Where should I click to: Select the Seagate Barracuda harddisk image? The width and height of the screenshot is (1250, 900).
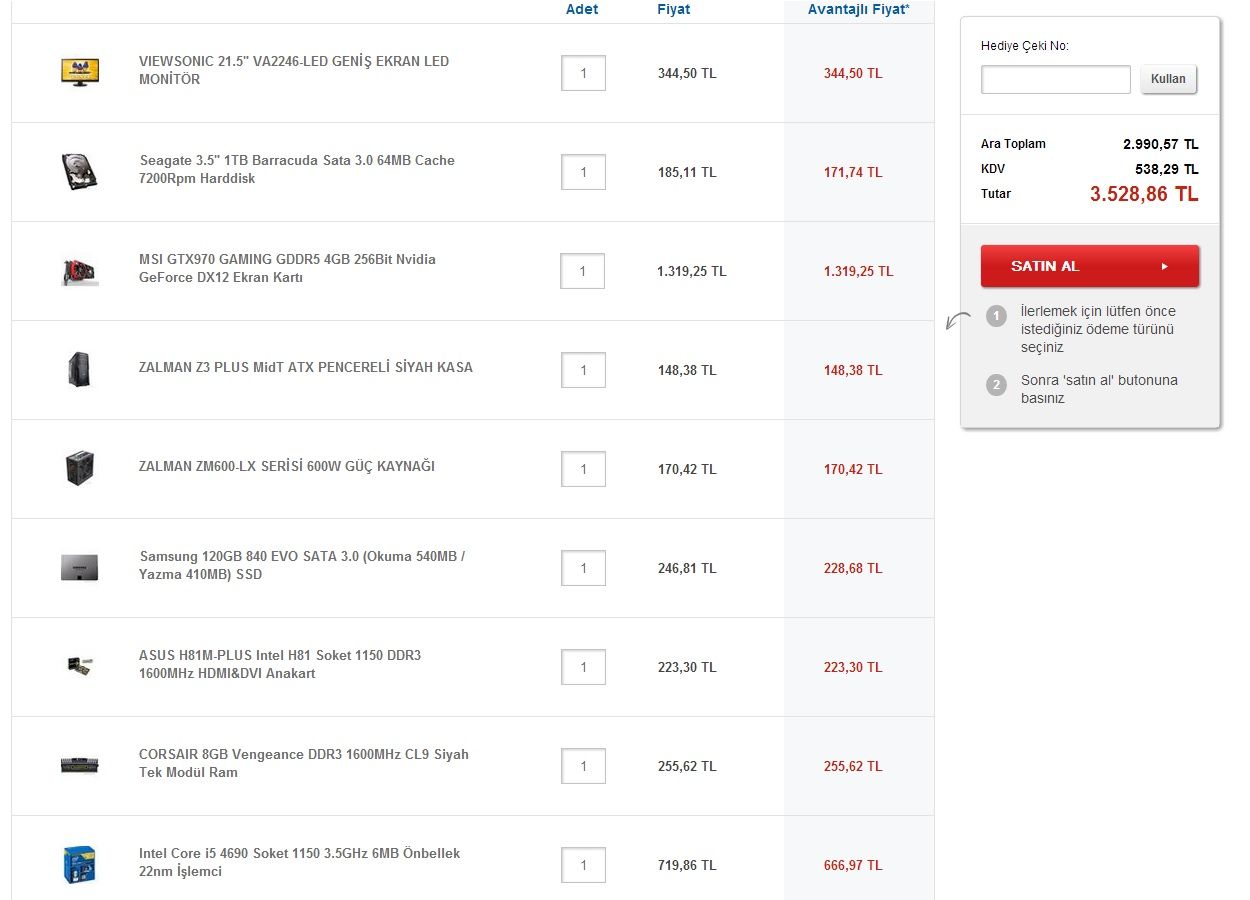(x=79, y=171)
